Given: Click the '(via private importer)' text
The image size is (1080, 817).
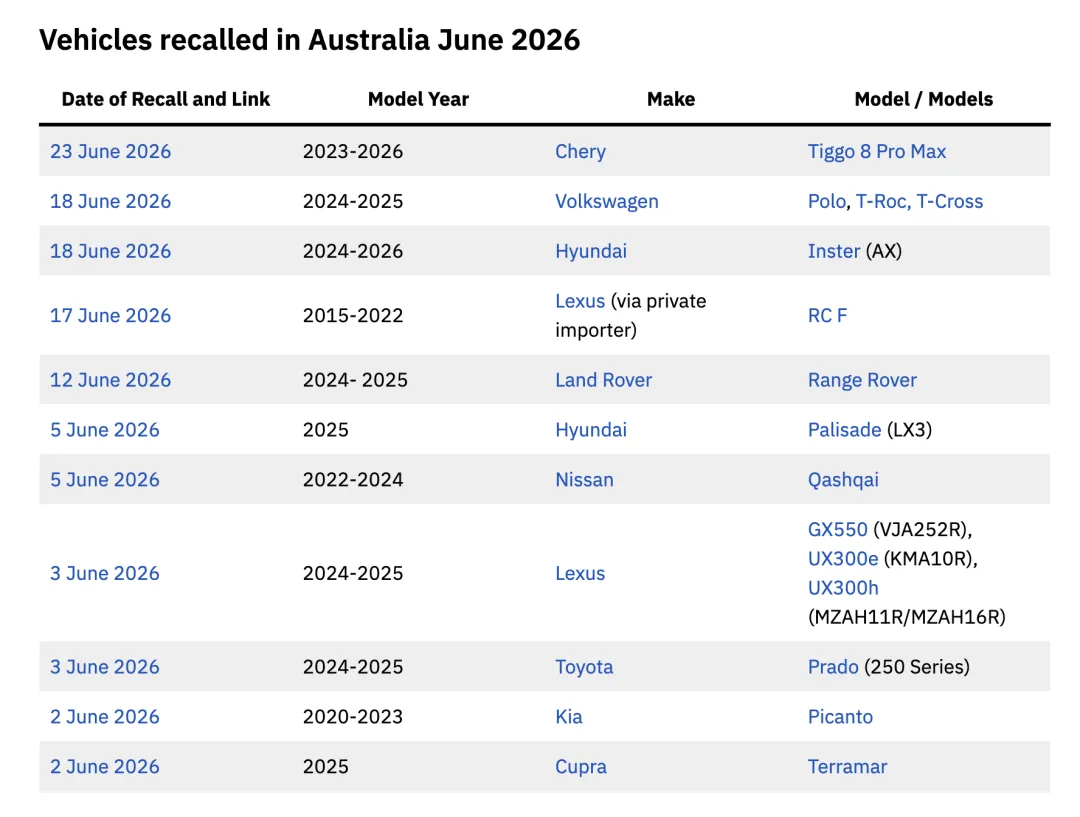Looking at the screenshot, I should [x=631, y=316].
